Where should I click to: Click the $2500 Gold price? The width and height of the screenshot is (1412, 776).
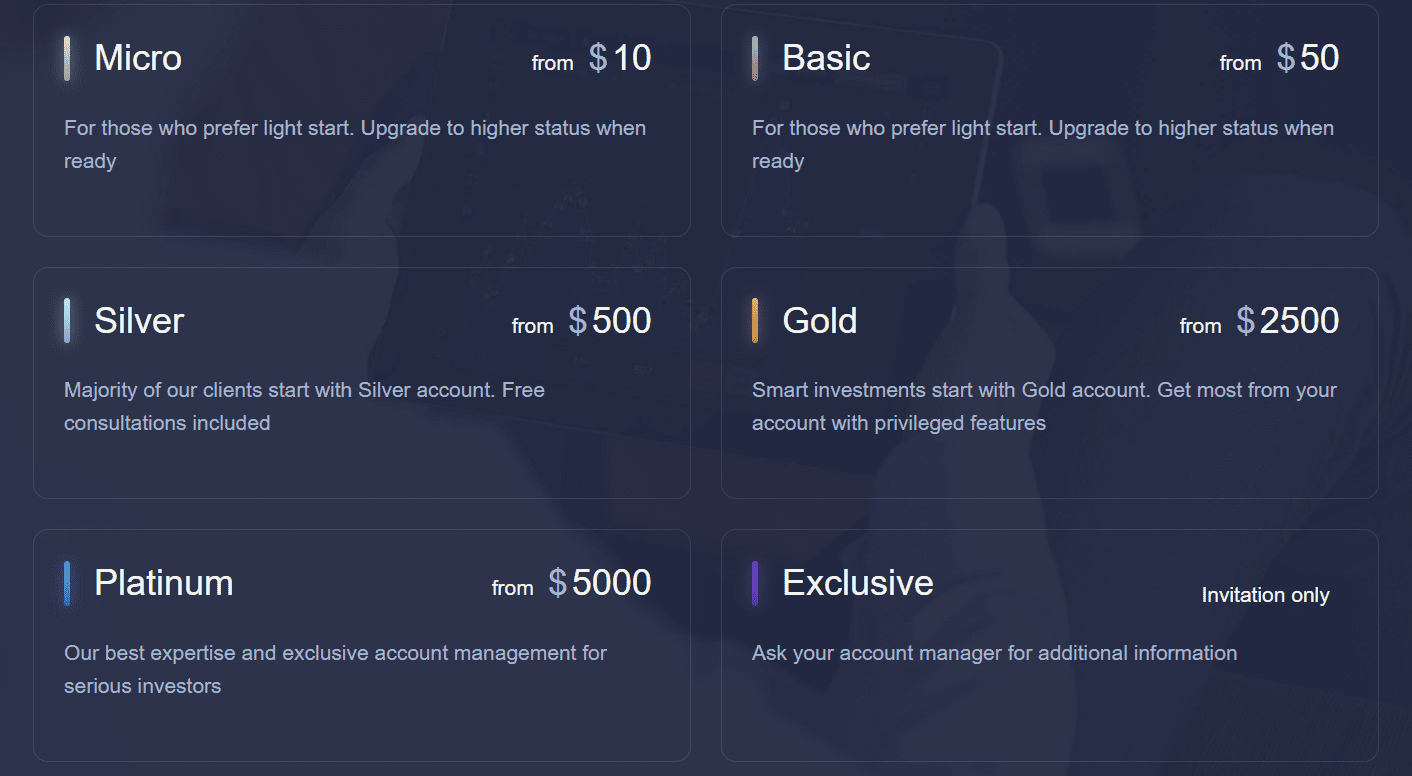[x=1288, y=321]
